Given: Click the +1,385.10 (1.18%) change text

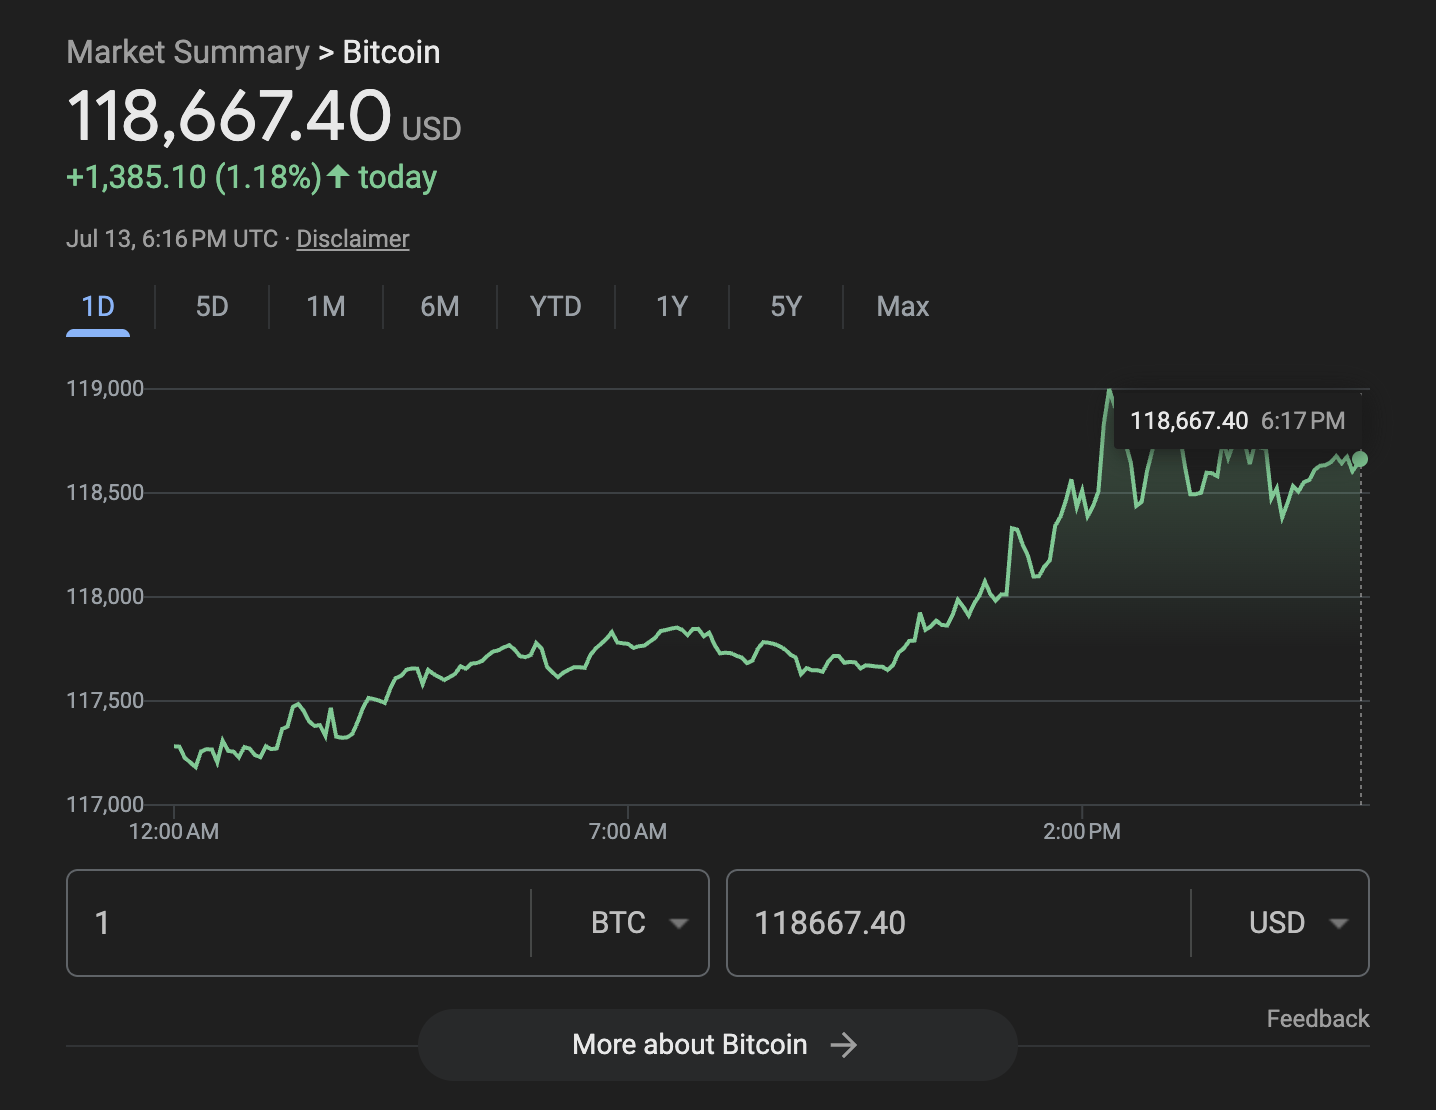Looking at the screenshot, I should tap(194, 177).
